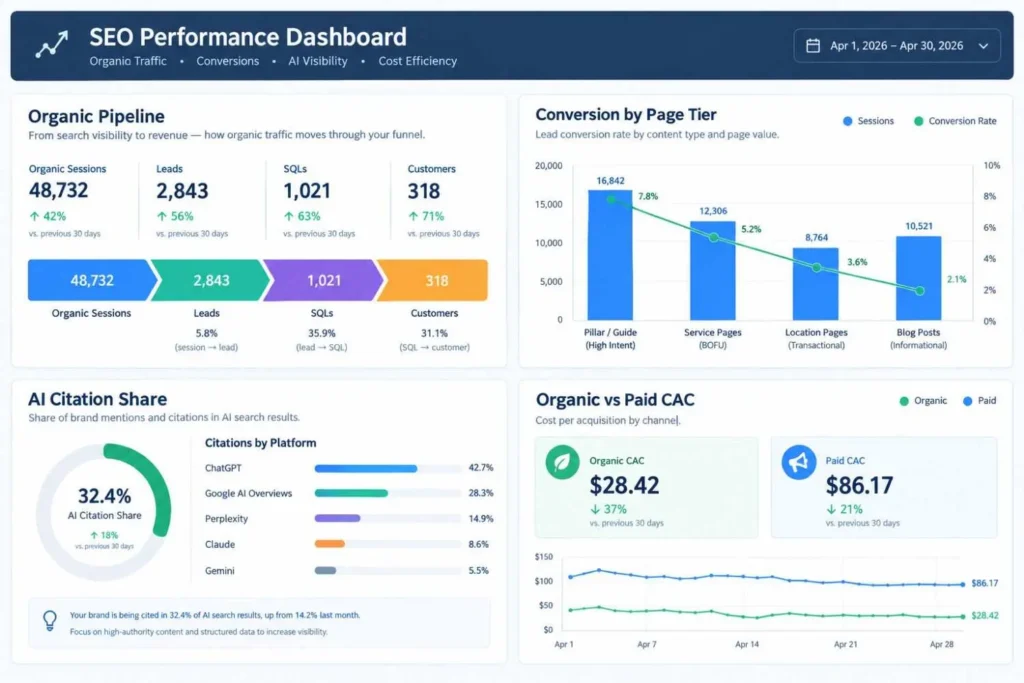Click the Citations by Platform subheading

click(x=261, y=443)
